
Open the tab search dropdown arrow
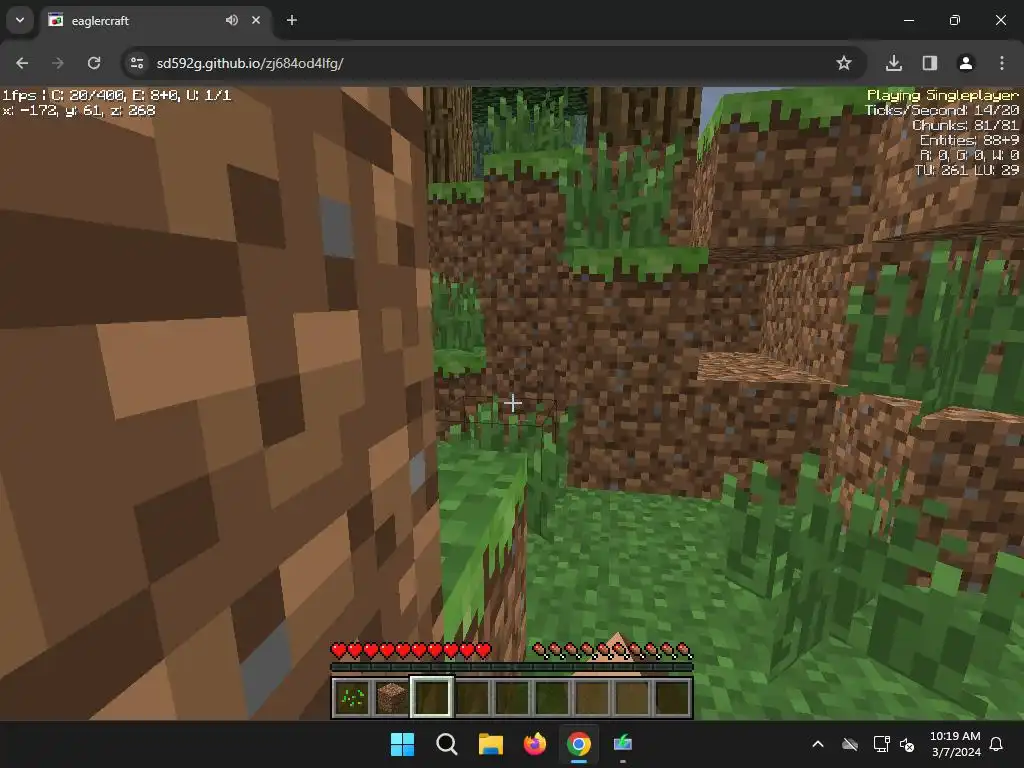tap(20, 20)
